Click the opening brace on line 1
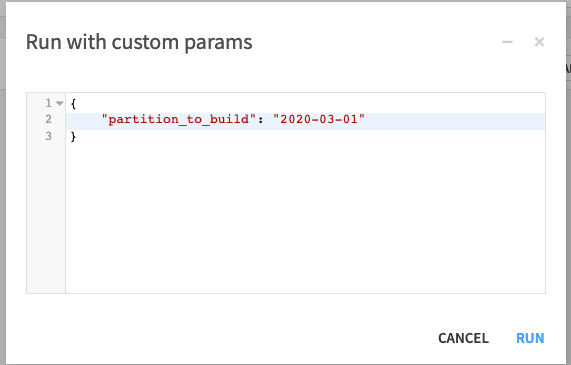 (x=73, y=103)
